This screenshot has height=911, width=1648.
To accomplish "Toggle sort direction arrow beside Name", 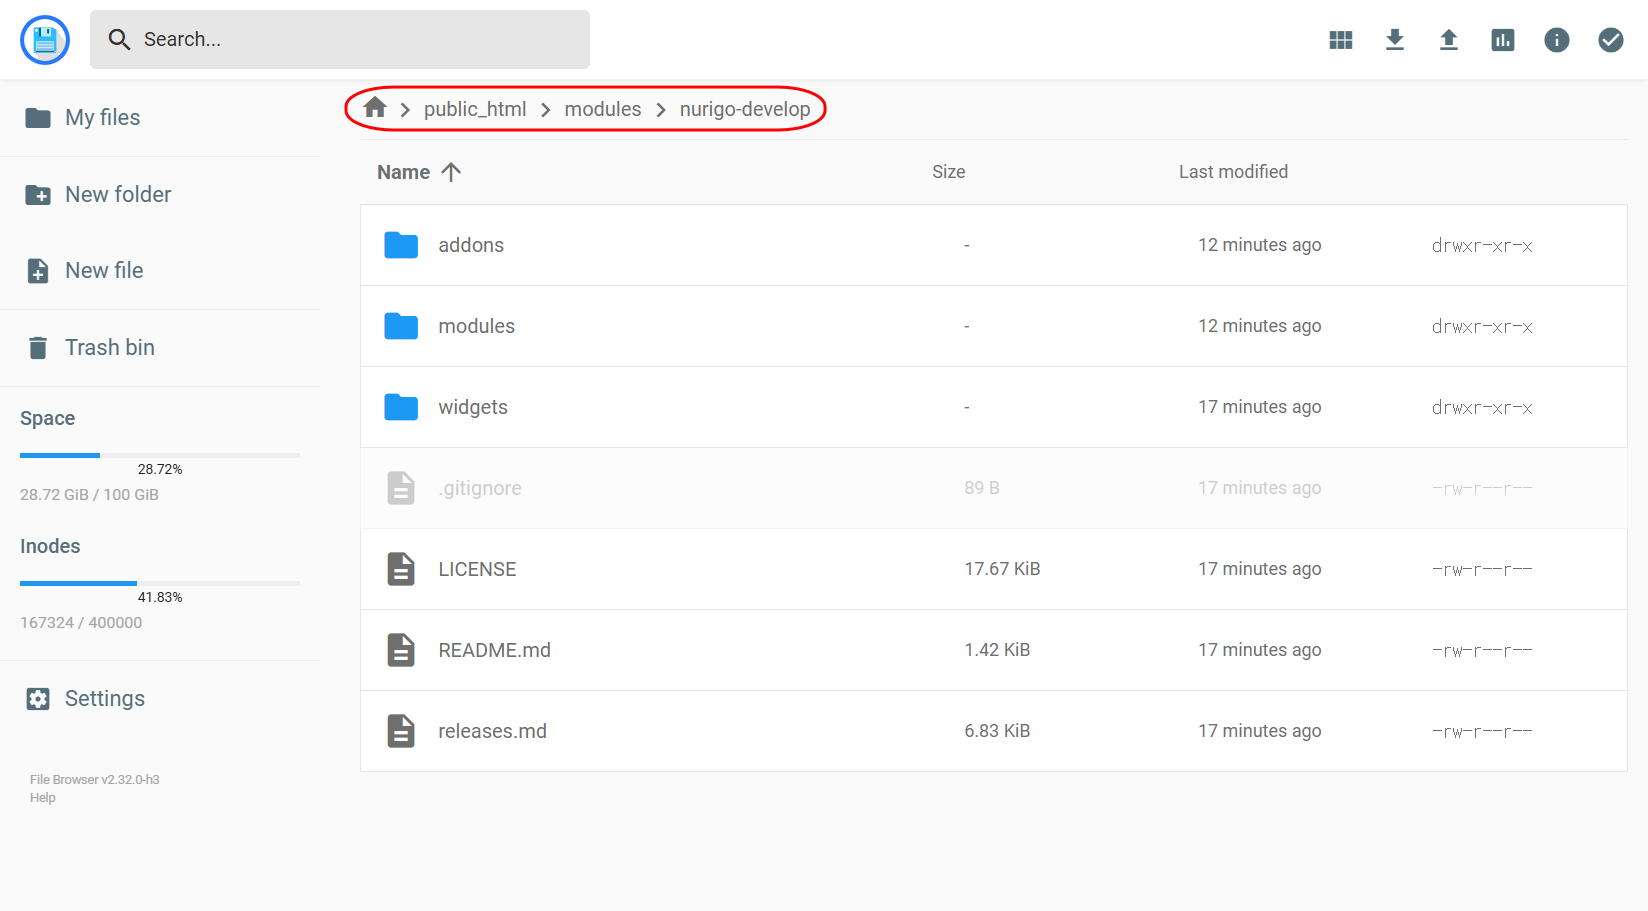I will 451,172.
